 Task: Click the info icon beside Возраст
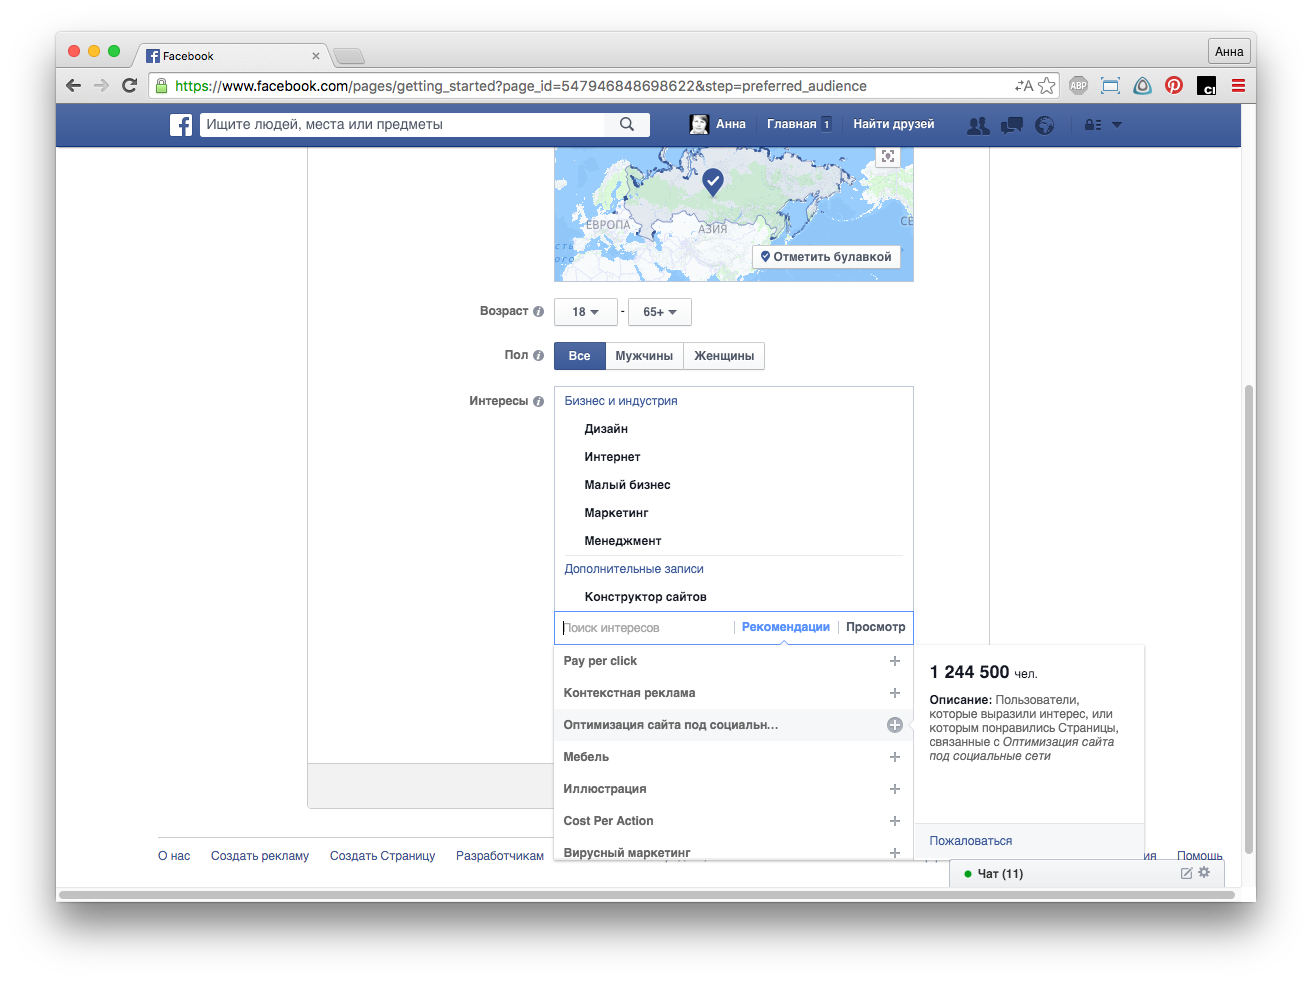tap(539, 312)
